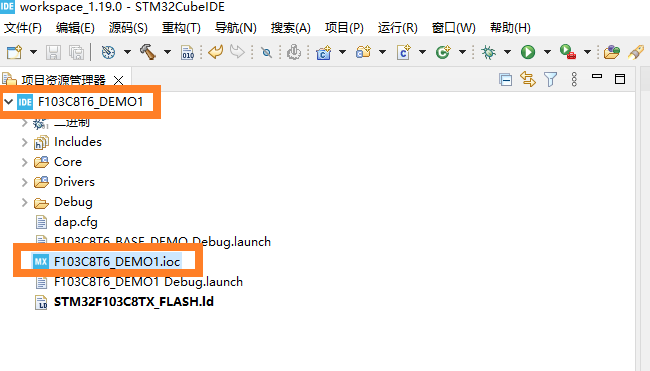The width and height of the screenshot is (650, 371).
Task: Click the open folder toolbar icon
Action: pos(611,52)
